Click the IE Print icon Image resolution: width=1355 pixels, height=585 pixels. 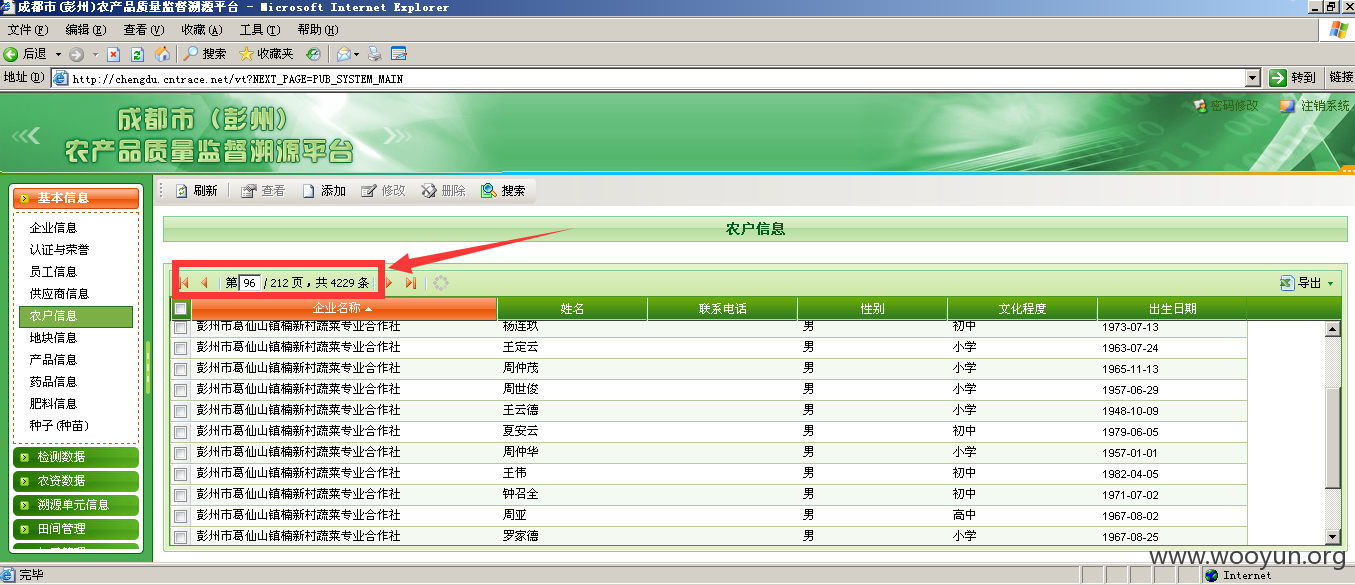[374, 54]
